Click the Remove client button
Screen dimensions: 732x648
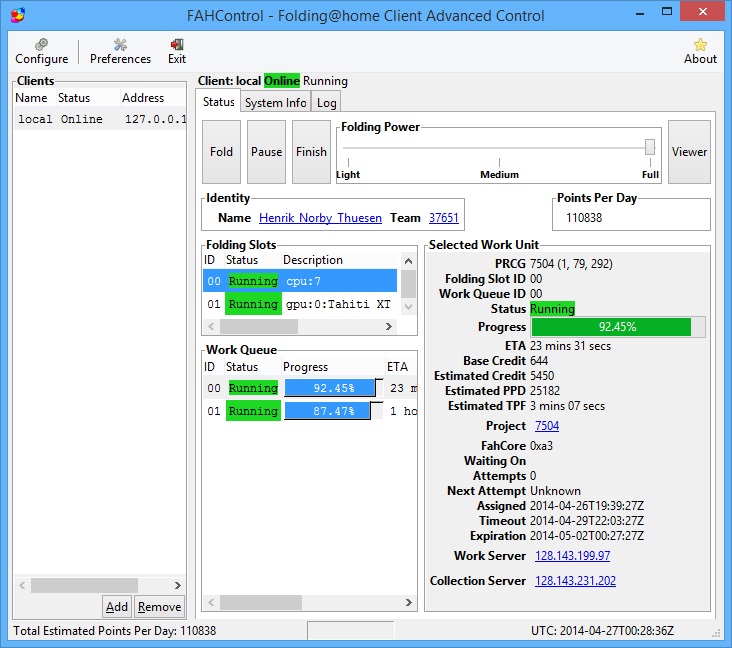(159, 606)
